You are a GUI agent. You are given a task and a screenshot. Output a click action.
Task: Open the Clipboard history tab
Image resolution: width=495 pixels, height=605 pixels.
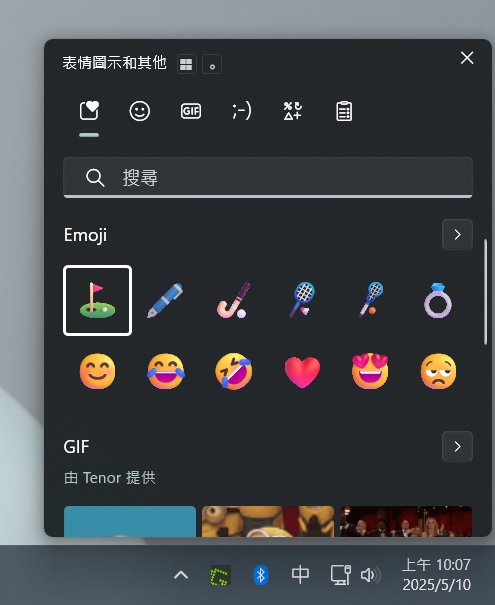[344, 111]
